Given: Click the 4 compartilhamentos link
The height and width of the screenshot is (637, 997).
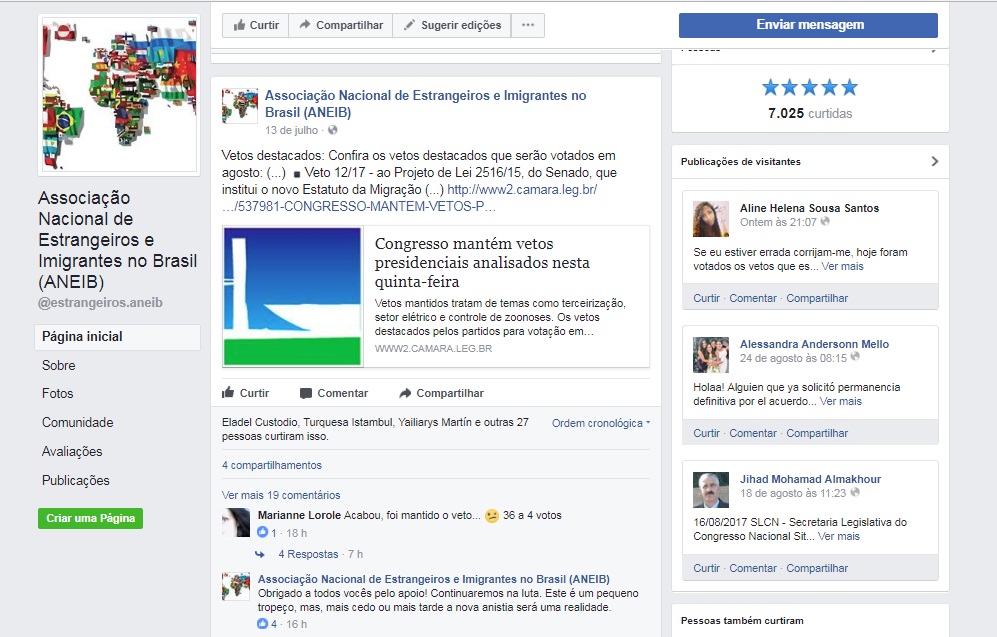Looking at the screenshot, I should click(x=272, y=465).
